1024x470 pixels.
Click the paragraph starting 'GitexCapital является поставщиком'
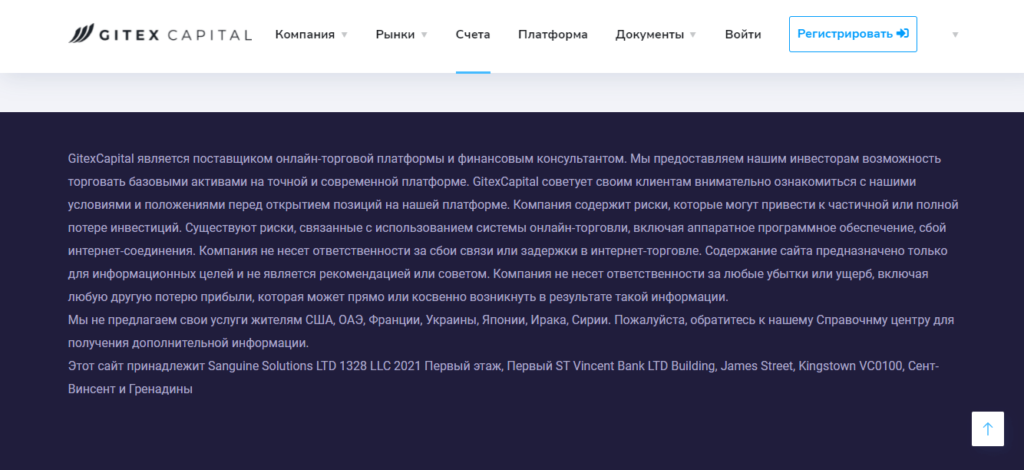(513, 228)
